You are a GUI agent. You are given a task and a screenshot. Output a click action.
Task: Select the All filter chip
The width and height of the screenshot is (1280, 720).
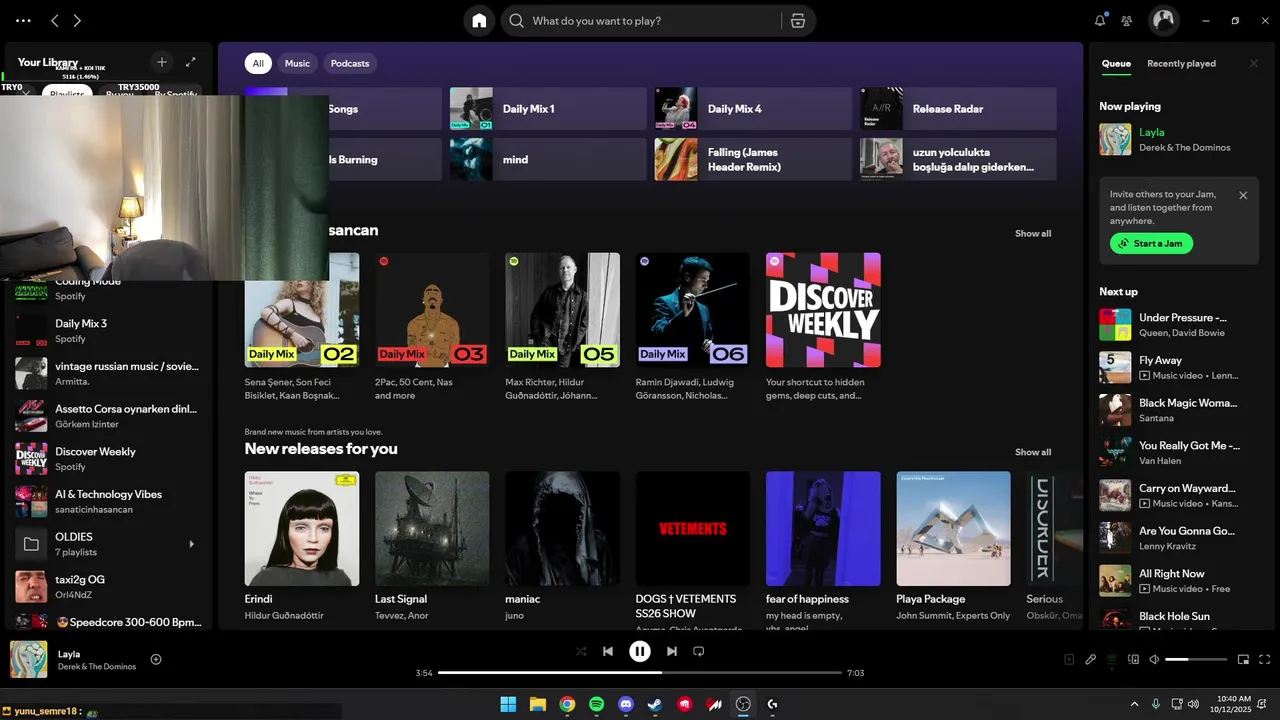tap(258, 63)
